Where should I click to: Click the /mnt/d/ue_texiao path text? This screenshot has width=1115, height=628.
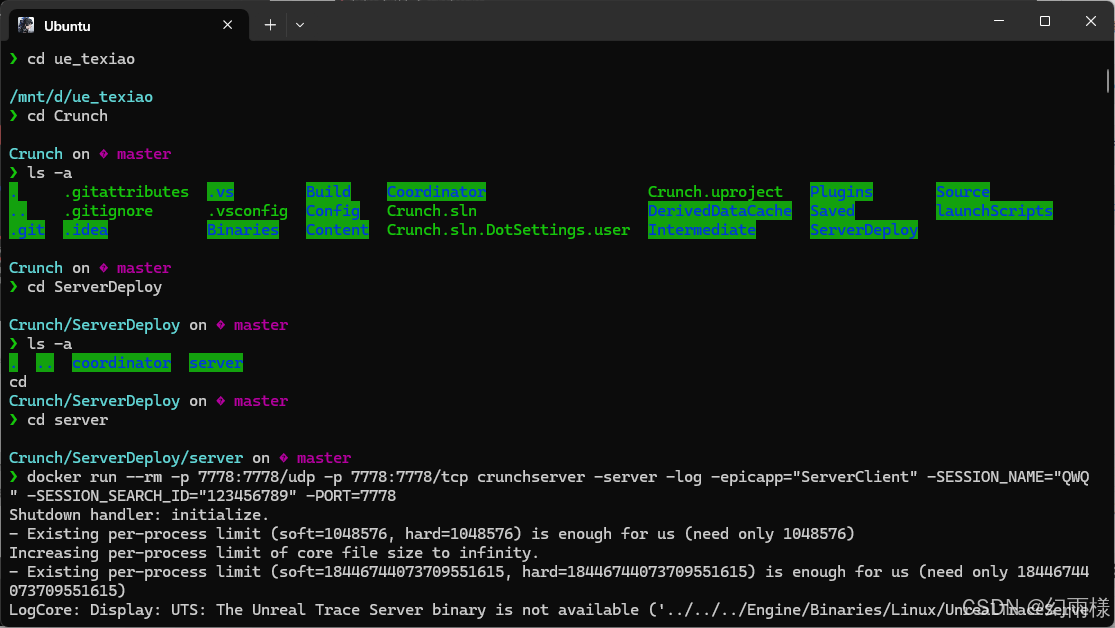[x=81, y=97]
